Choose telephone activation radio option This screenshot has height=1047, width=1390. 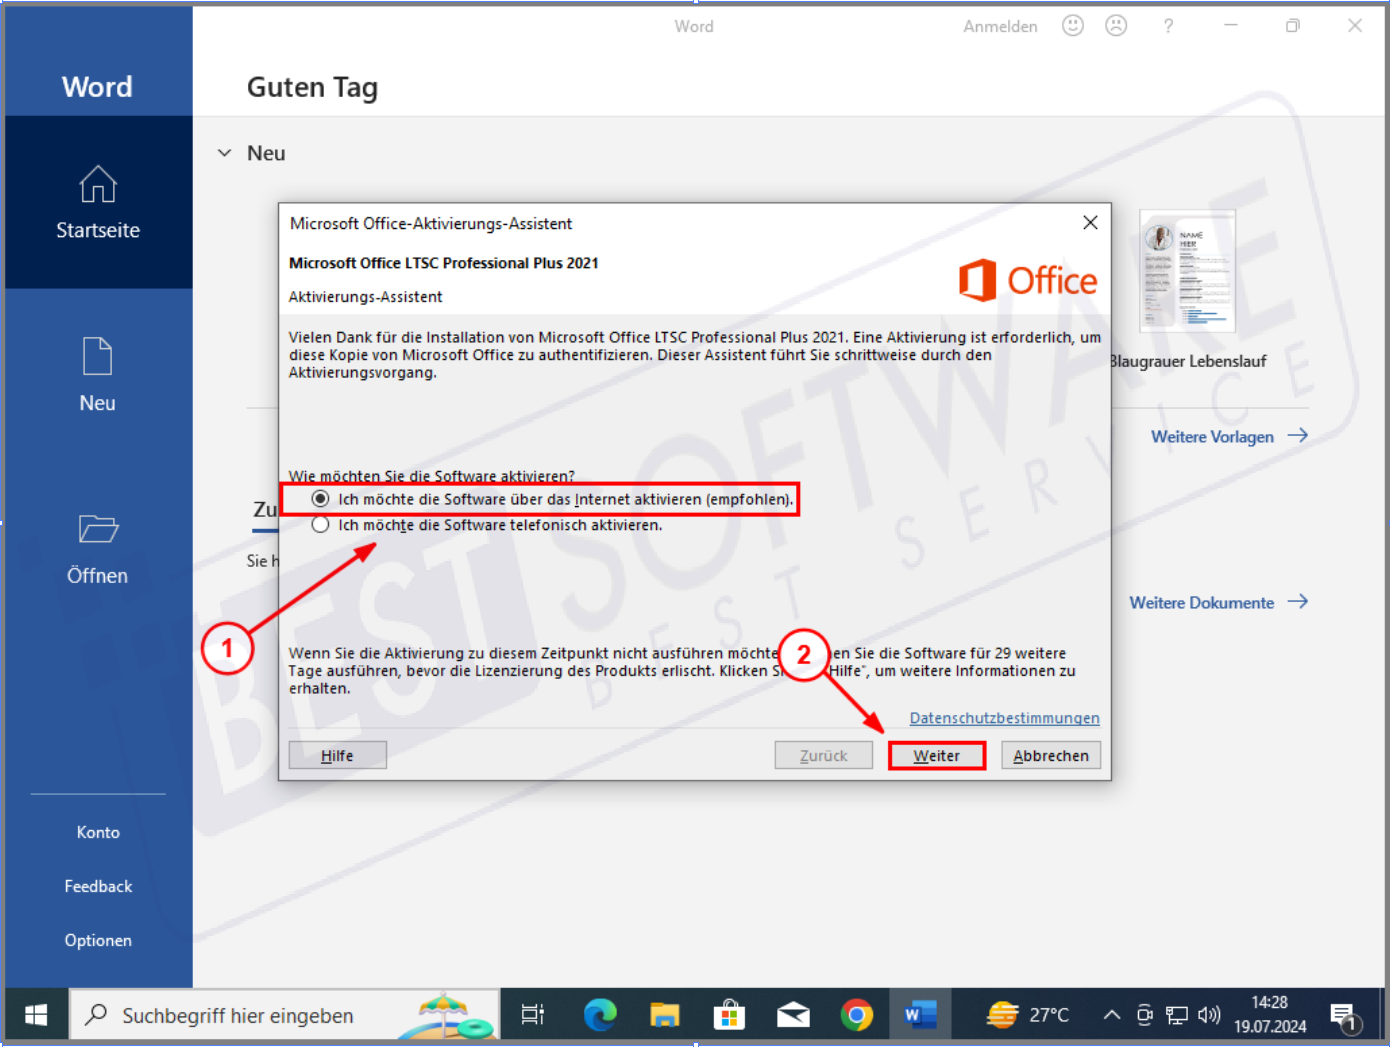(x=320, y=525)
